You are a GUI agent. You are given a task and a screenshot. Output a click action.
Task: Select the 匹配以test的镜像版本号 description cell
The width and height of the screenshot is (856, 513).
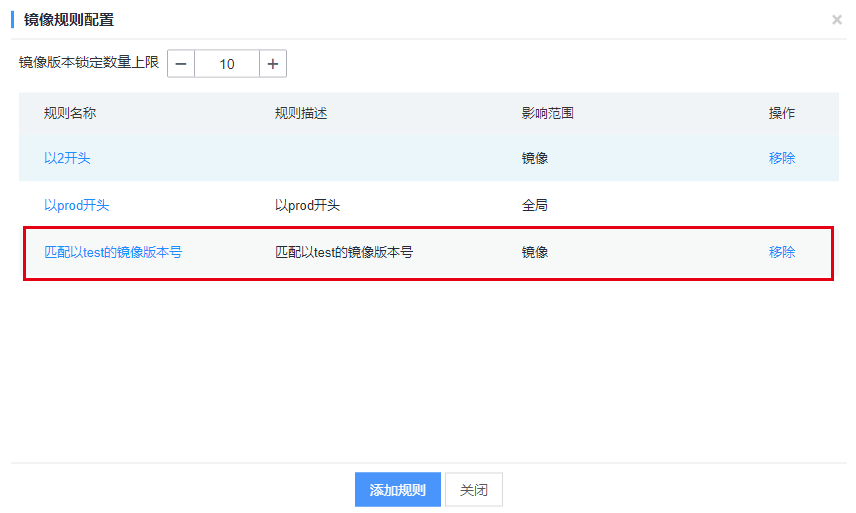pyautogui.click(x=344, y=252)
